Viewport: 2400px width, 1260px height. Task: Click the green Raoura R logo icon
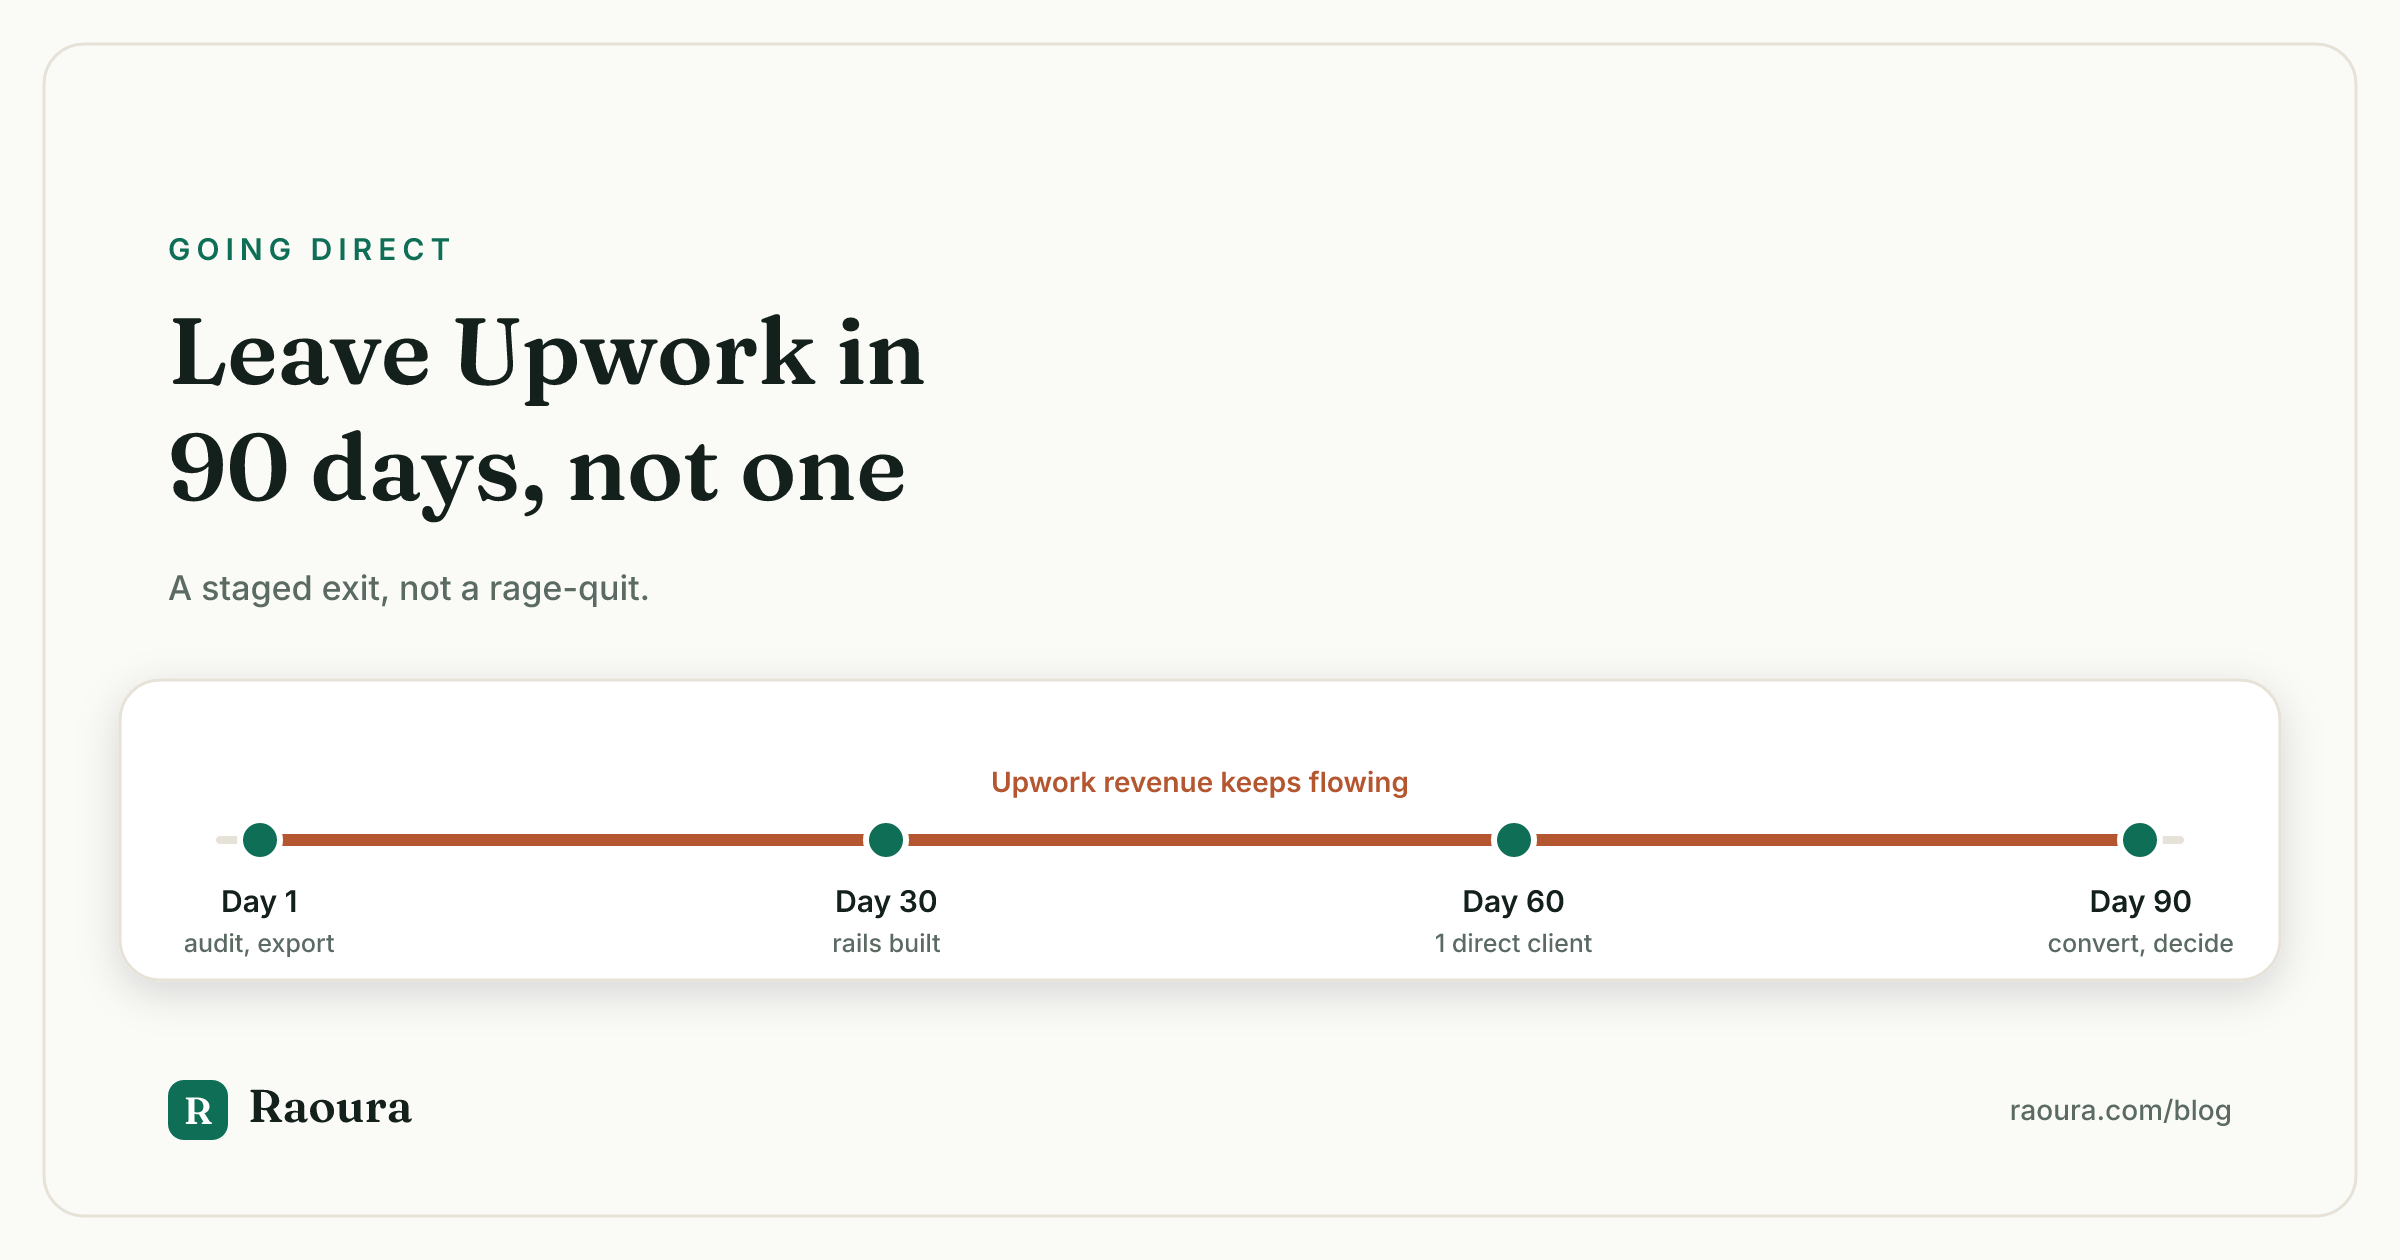198,1110
